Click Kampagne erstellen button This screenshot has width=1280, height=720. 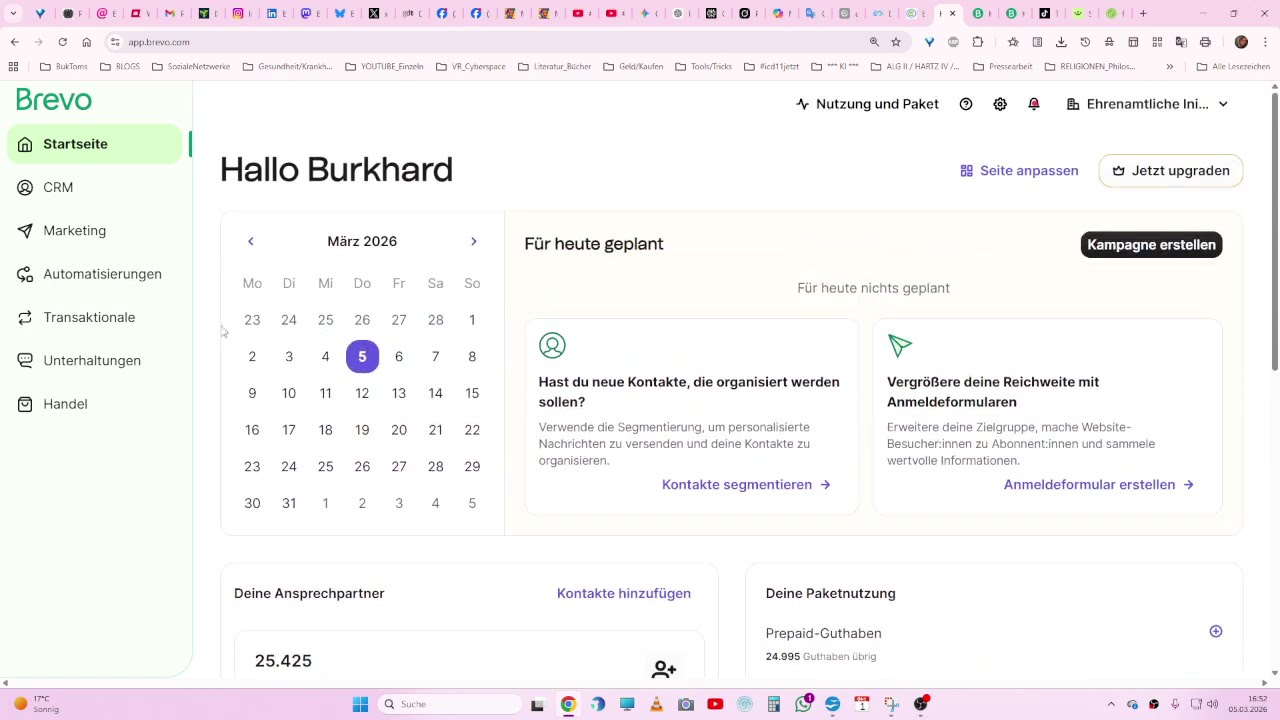click(x=1151, y=245)
